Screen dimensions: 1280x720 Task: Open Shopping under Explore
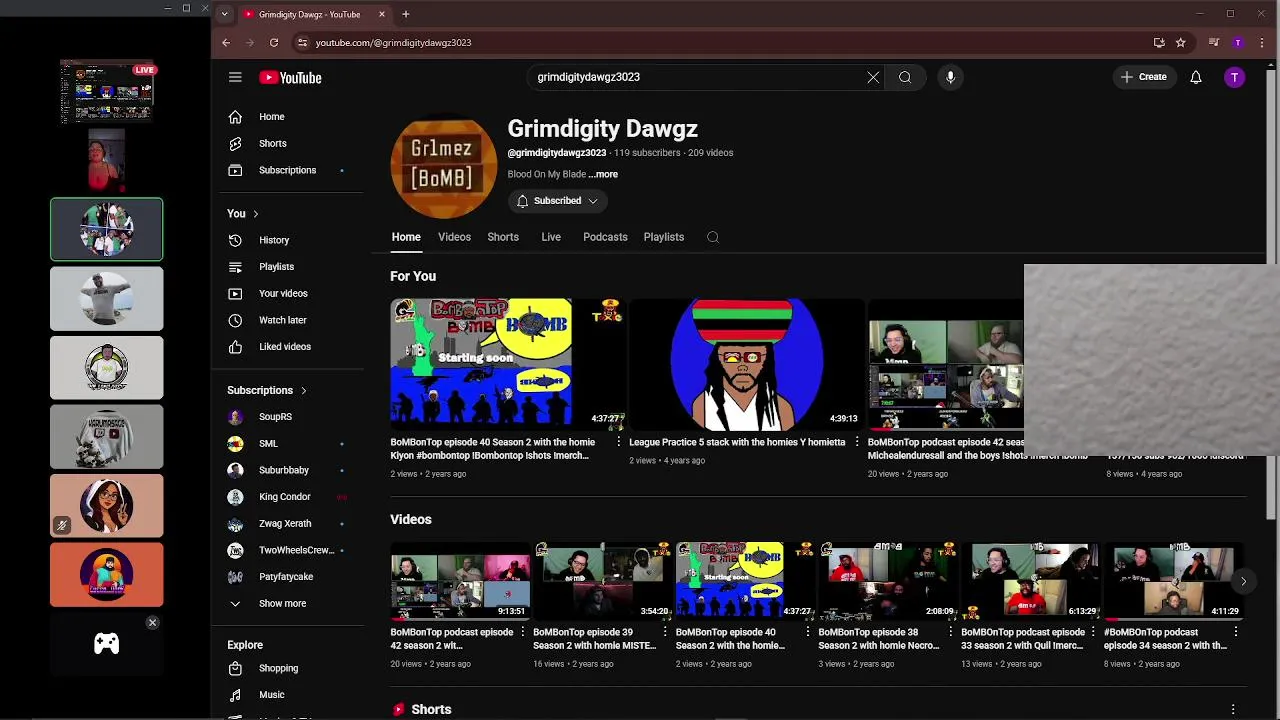click(x=290, y=668)
